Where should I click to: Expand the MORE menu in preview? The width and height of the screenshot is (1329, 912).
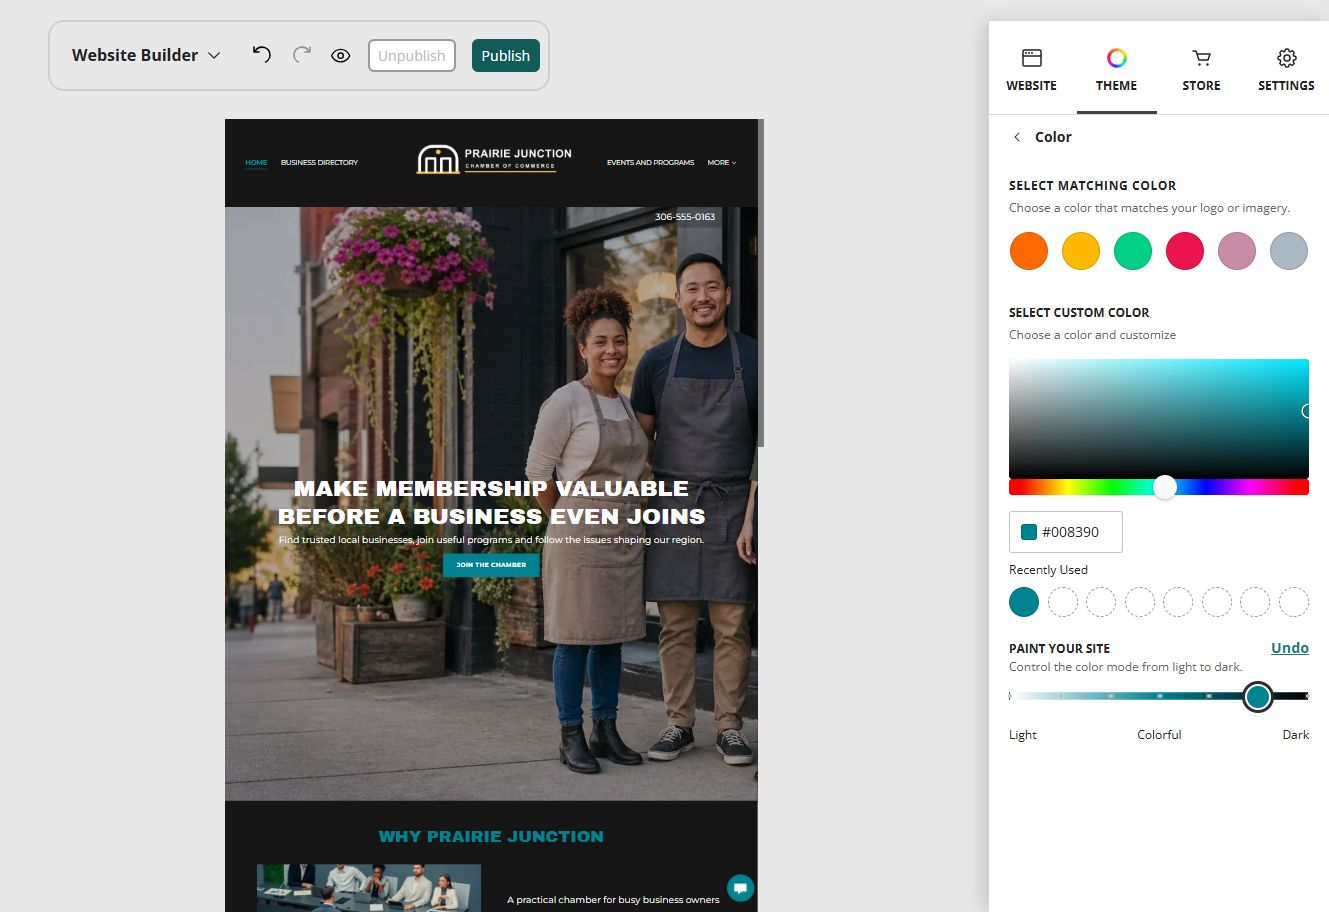pos(721,162)
